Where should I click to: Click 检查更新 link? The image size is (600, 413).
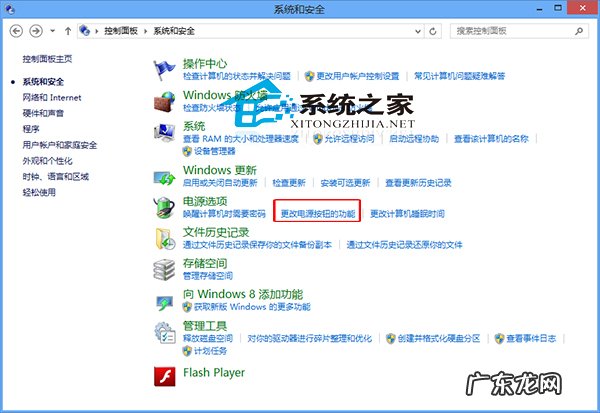289,183
